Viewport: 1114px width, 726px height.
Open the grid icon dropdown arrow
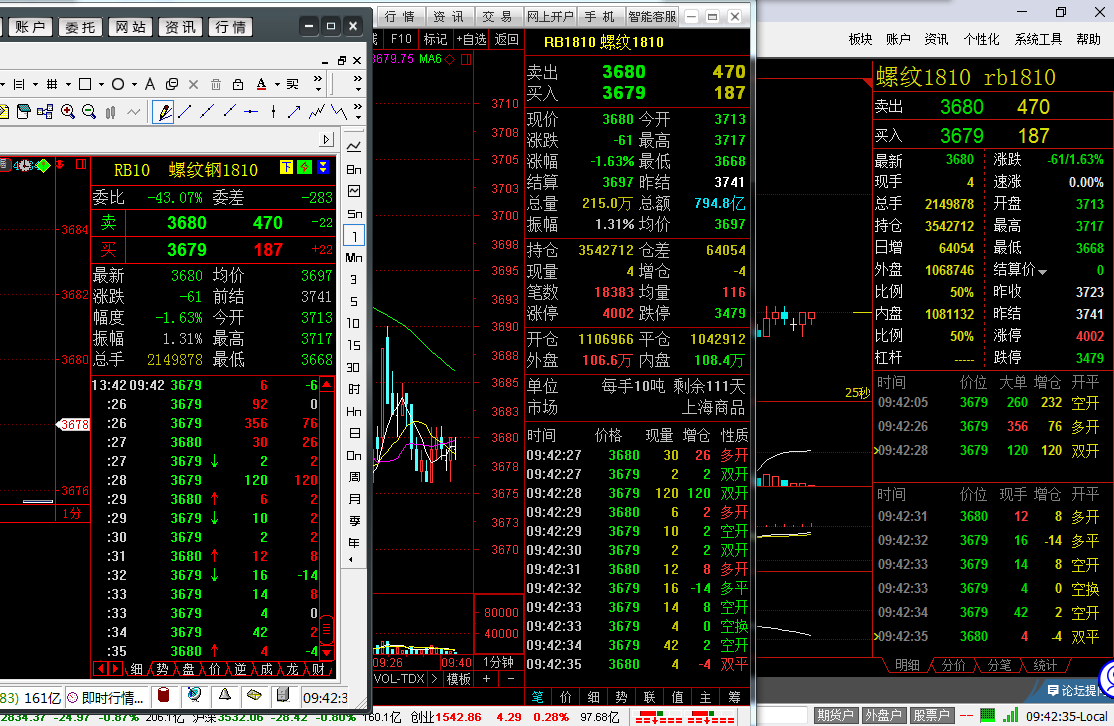tap(68, 85)
